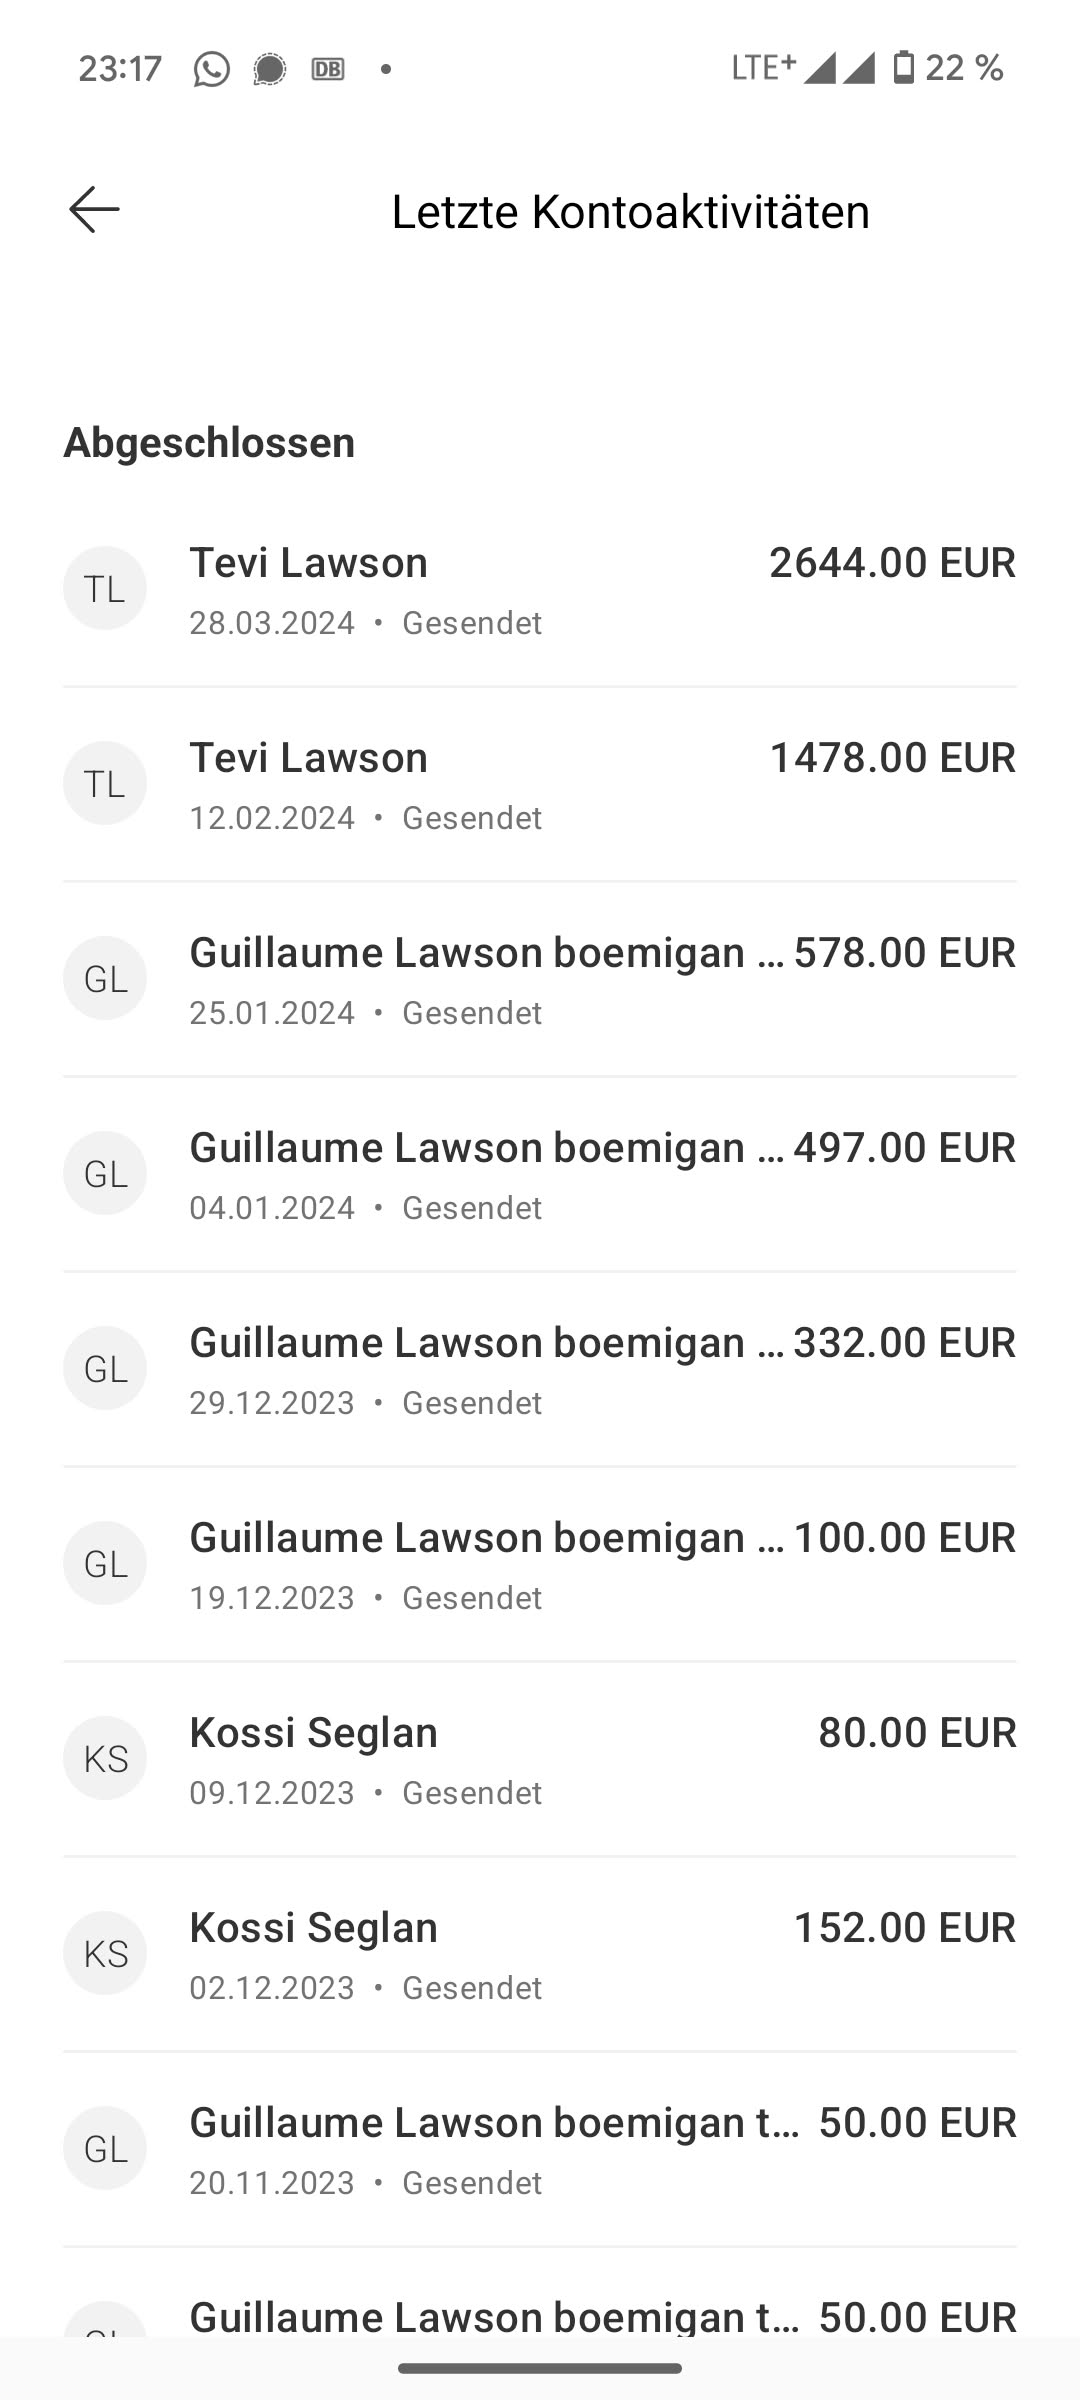The height and width of the screenshot is (2400, 1080).
Task: Open Kossi Seglan 152.00 EUR transaction
Action: click(x=540, y=1955)
